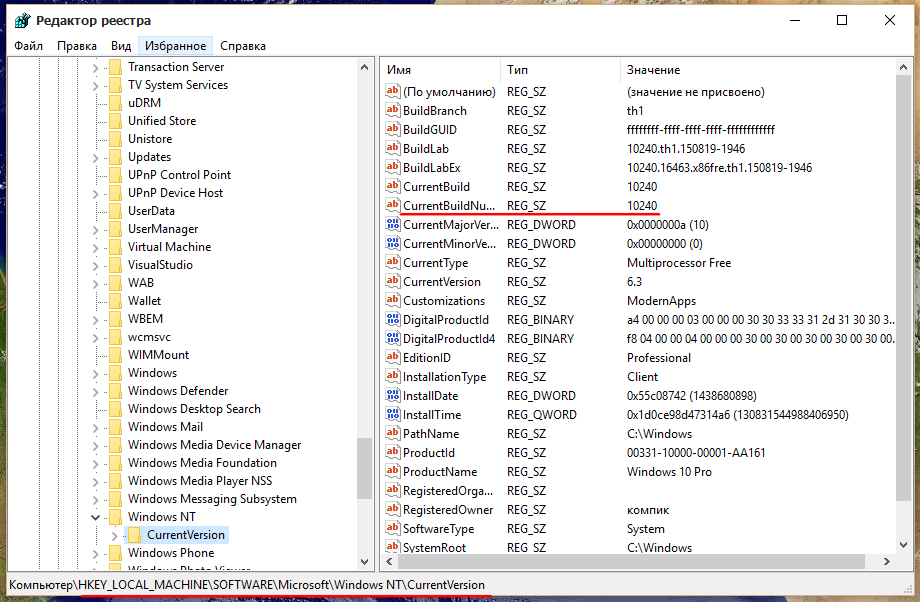
Task: Select the wcmsvc key
Action: (150, 337)
